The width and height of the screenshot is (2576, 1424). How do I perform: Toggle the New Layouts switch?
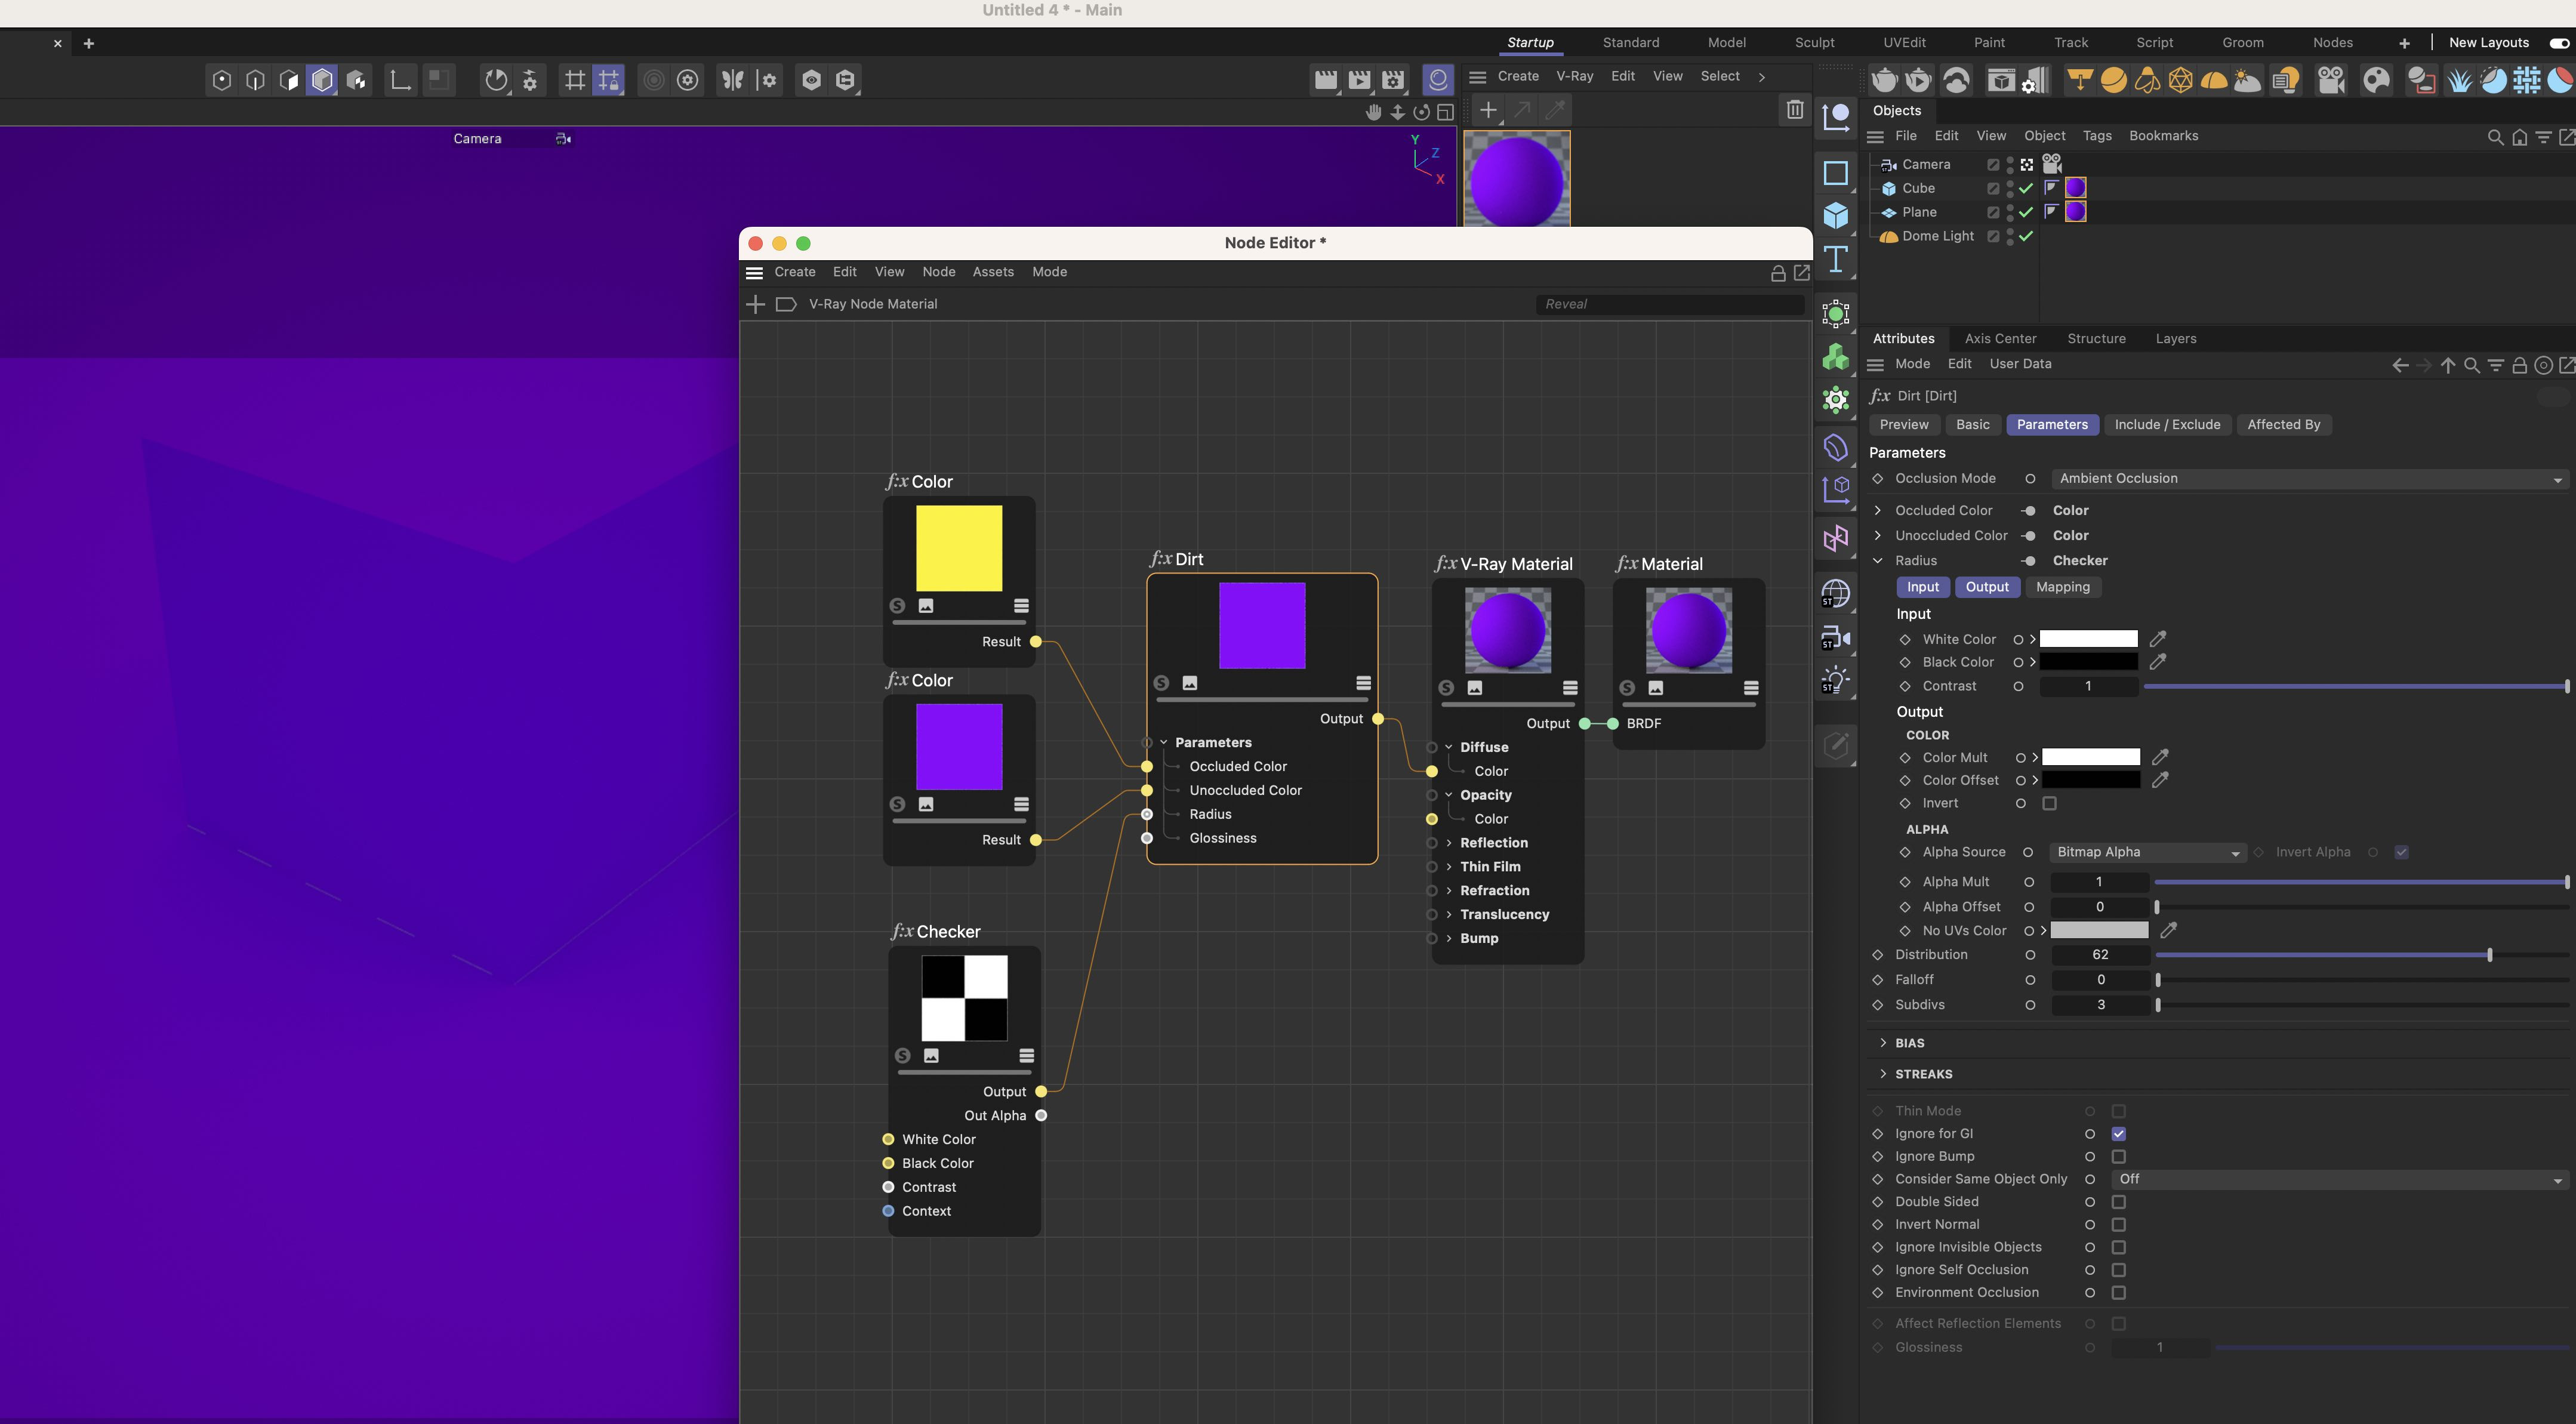pyautogui.click(x=2559, y=43)
